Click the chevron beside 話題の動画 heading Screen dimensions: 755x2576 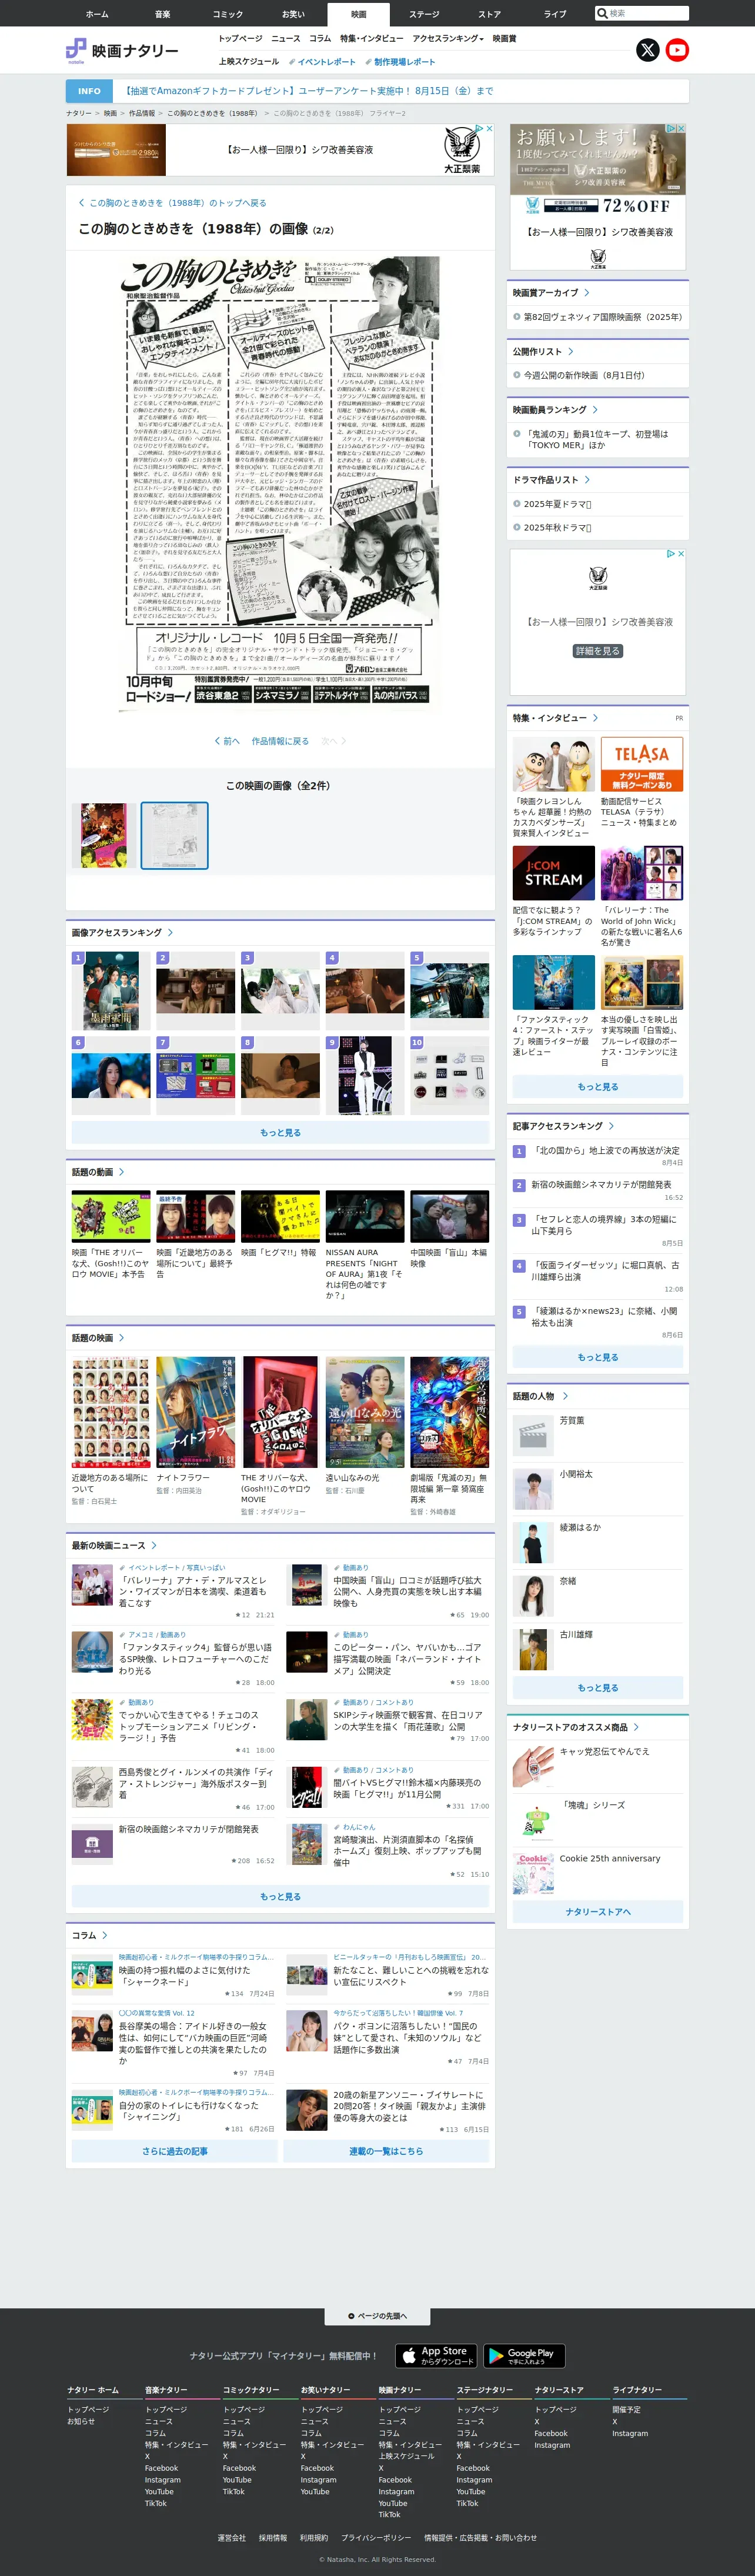pos(121,1172)
